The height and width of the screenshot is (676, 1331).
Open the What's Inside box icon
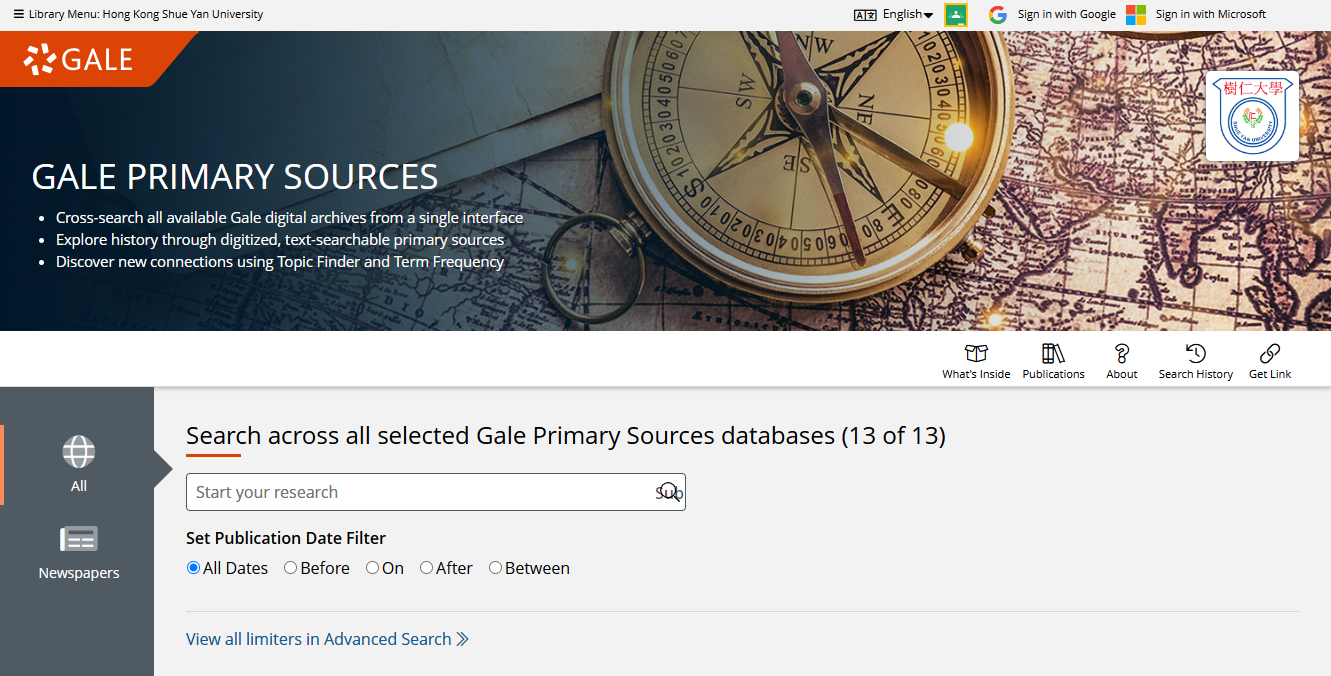pos(975,354)
